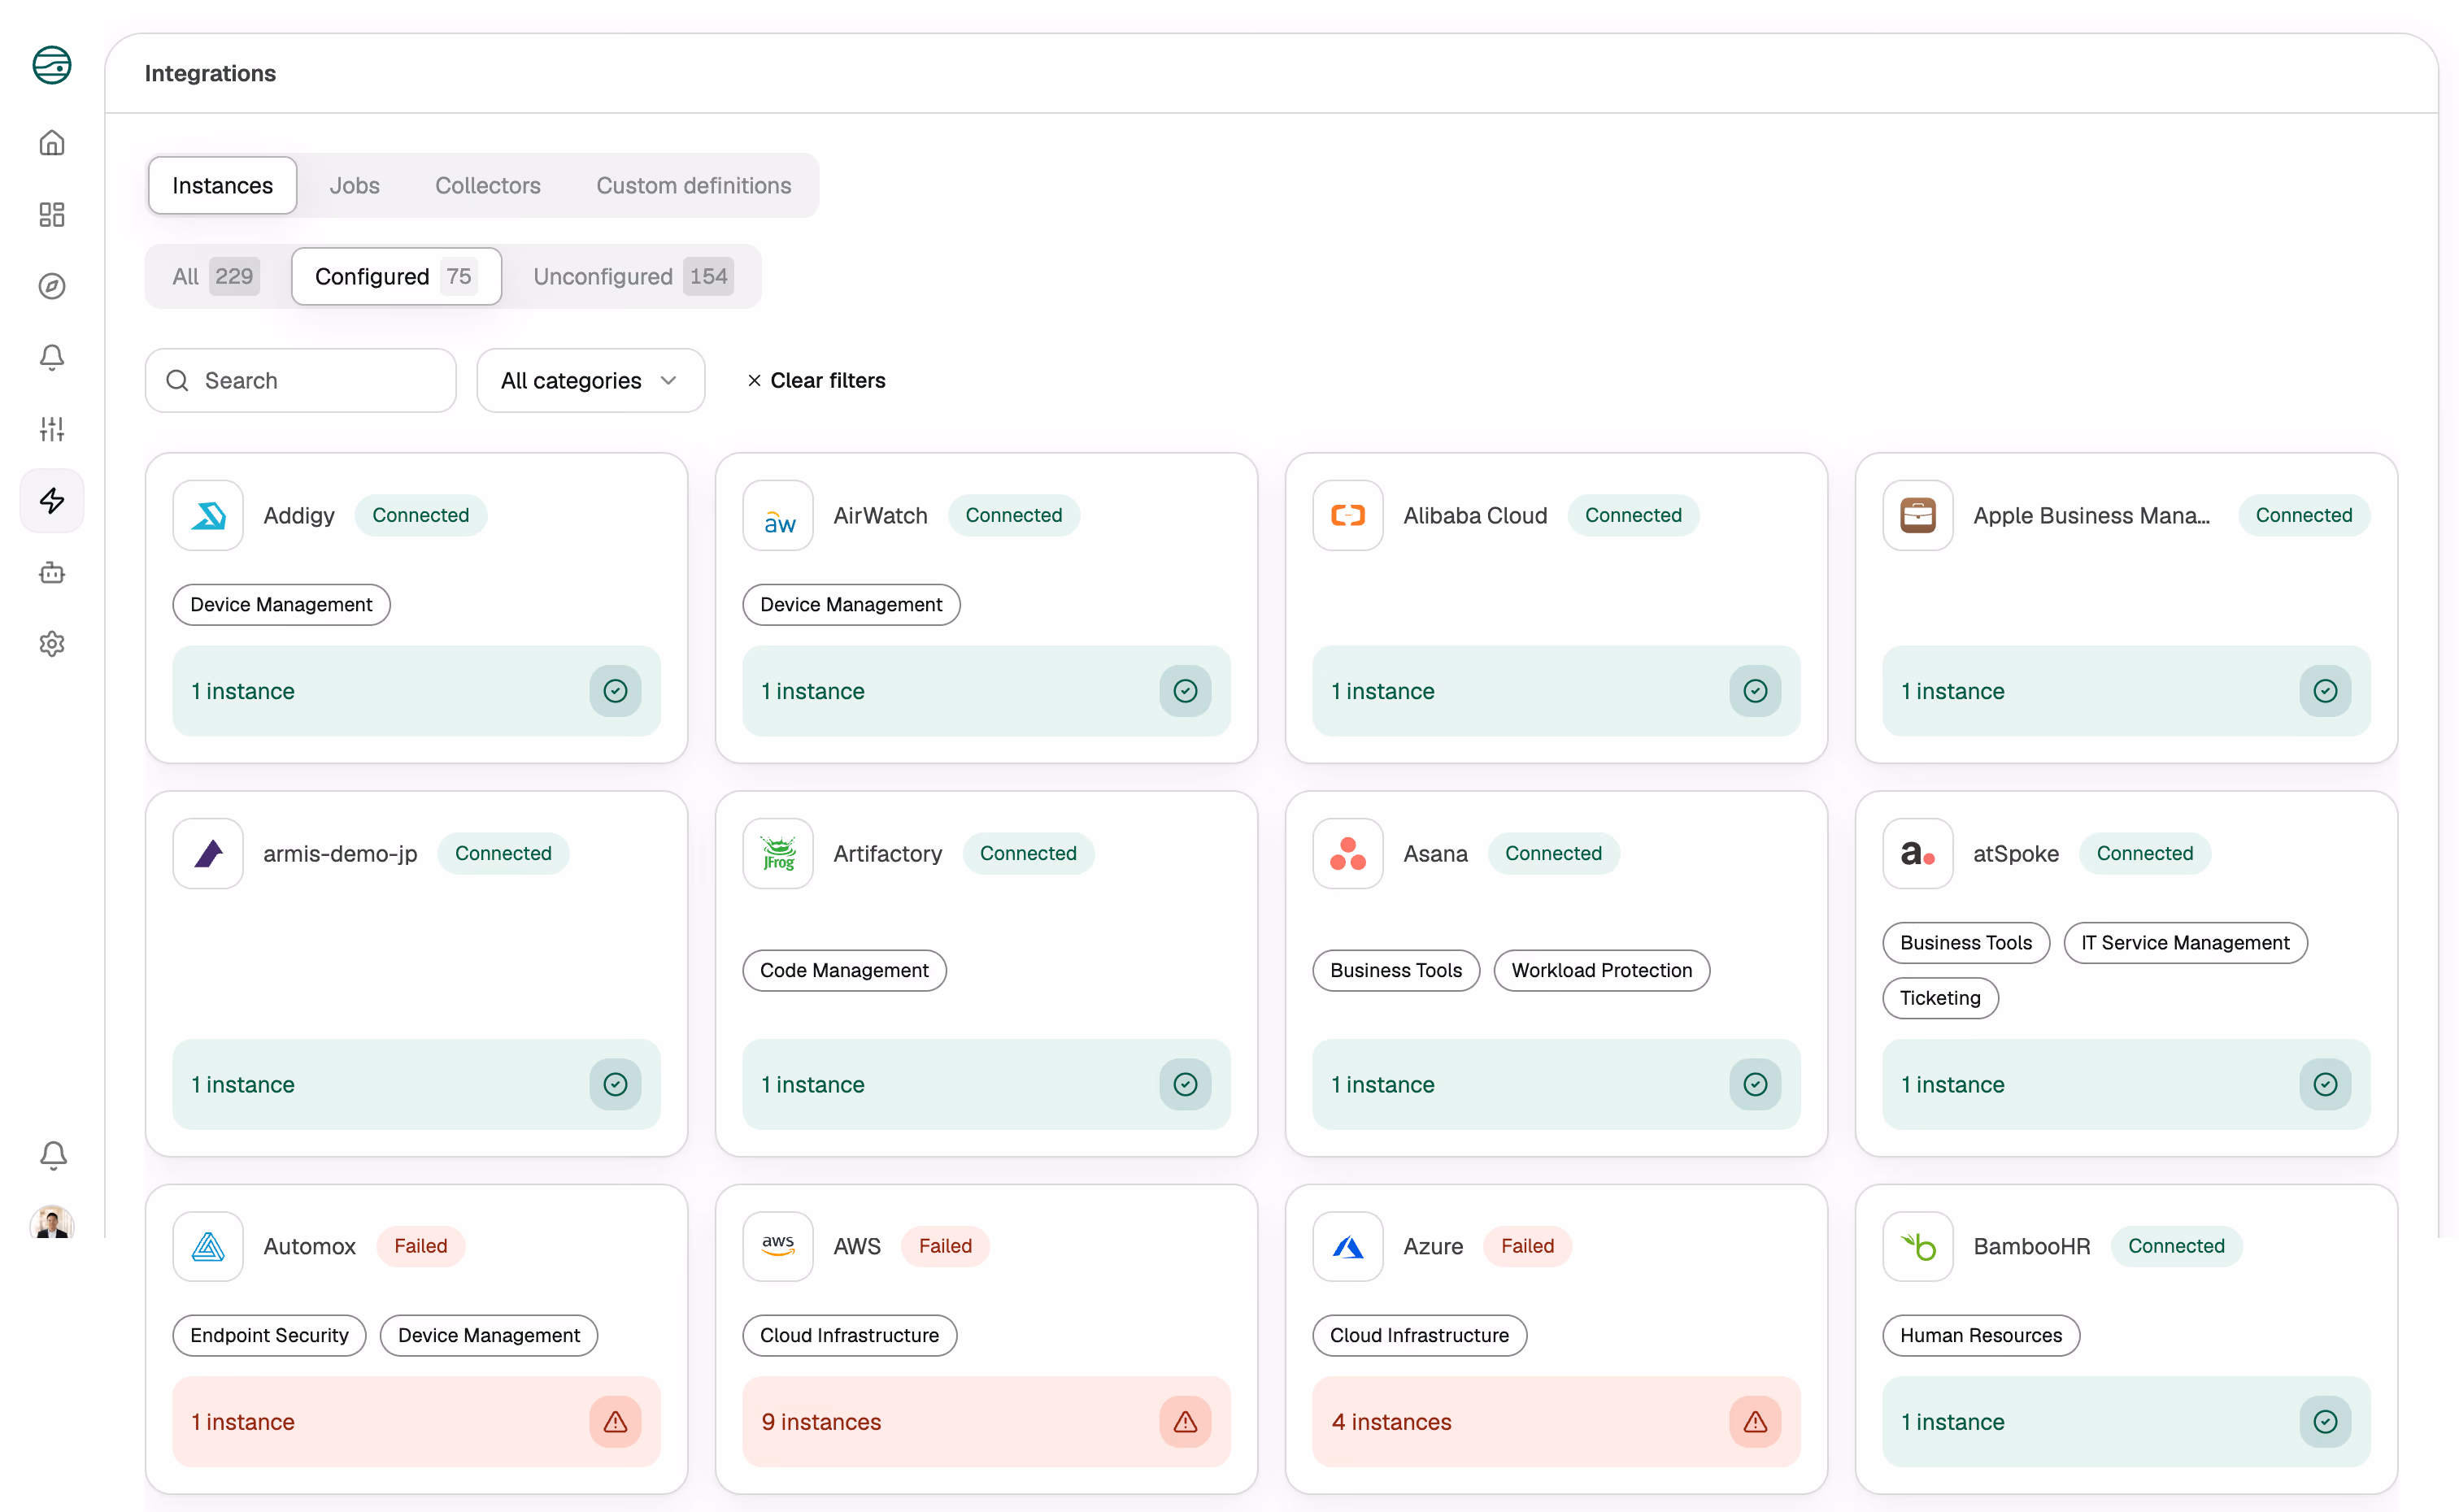Select the All 229 filter
2459x1512 pixels.
[x=216, y=276]
